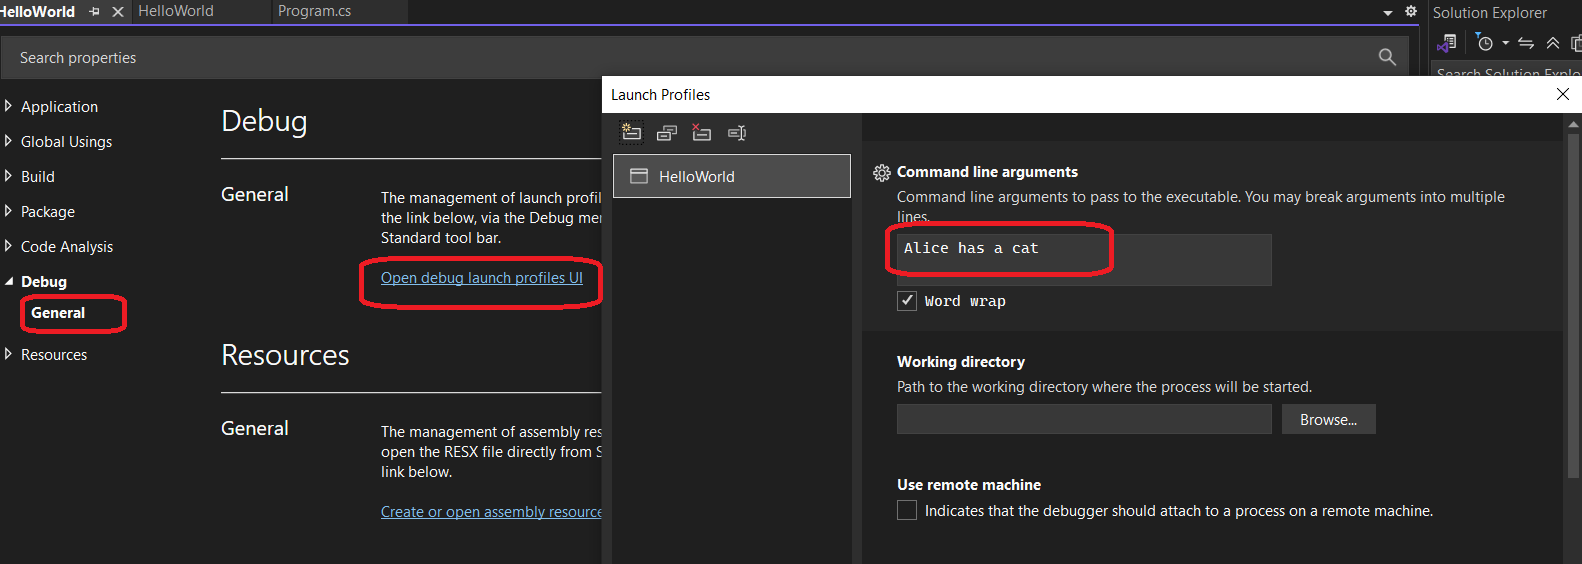Uncheck the Word wrap checkbox
1582x564 pixels.
click(907, 301)
